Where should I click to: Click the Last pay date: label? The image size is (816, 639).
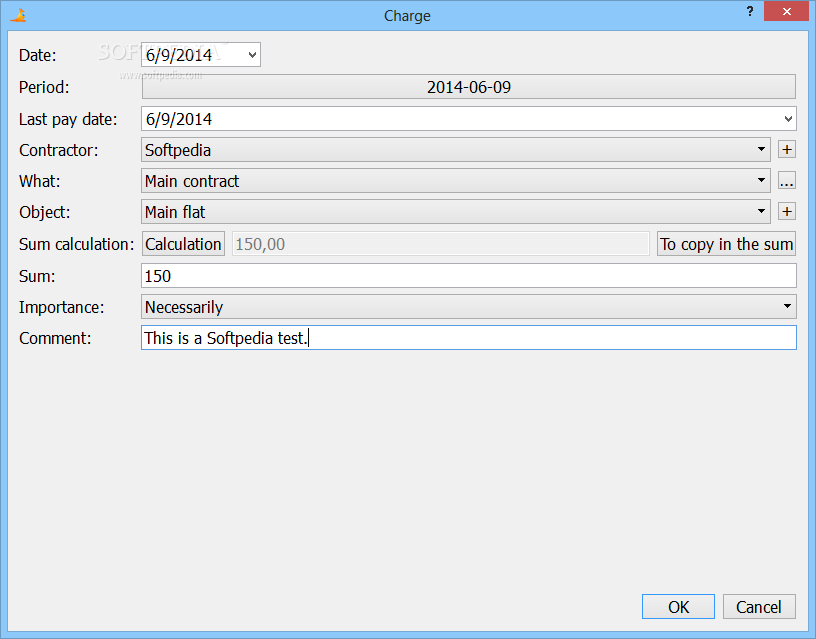pos(68,119)
